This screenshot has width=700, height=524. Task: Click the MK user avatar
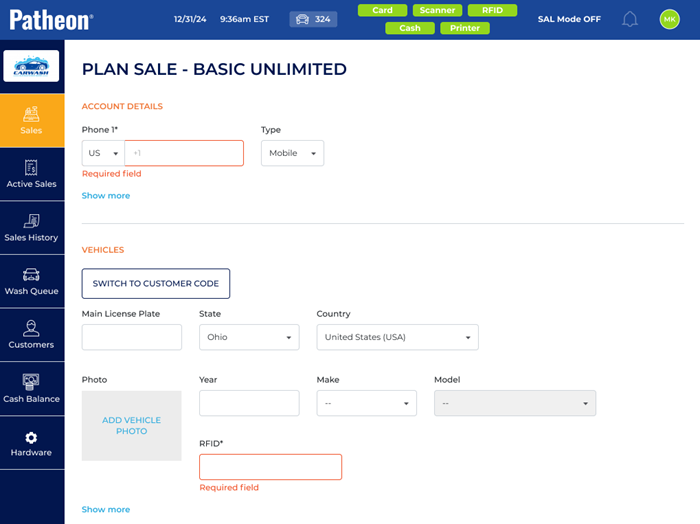[x=669, y=19]
